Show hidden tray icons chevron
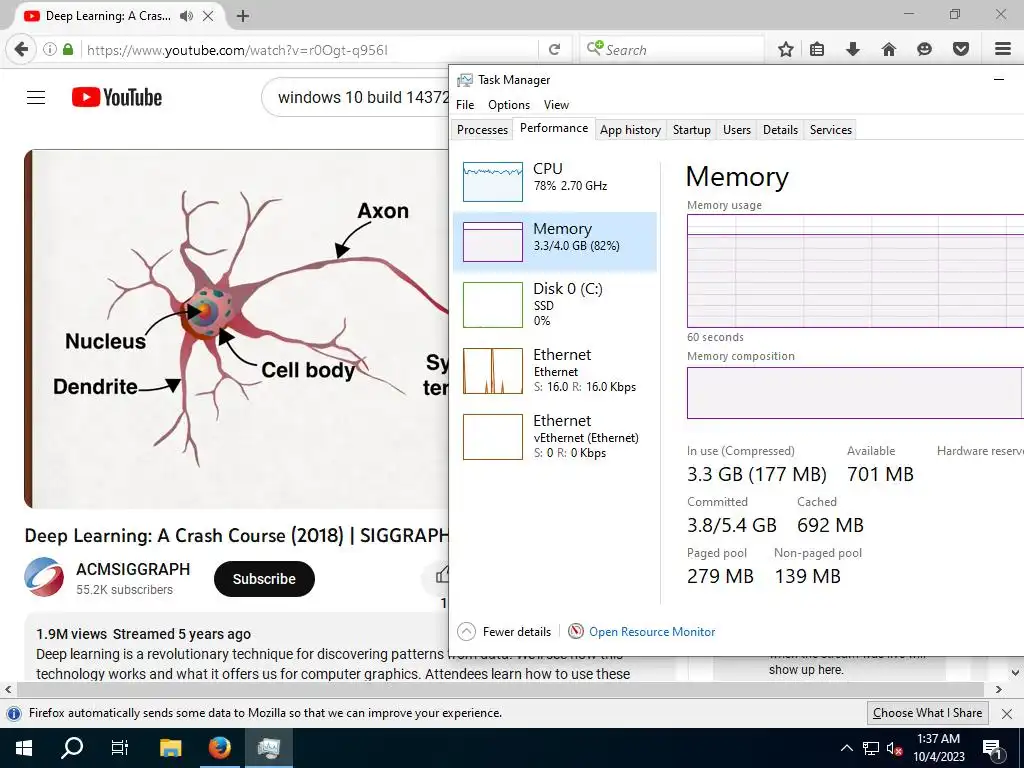 coord(846,748)
